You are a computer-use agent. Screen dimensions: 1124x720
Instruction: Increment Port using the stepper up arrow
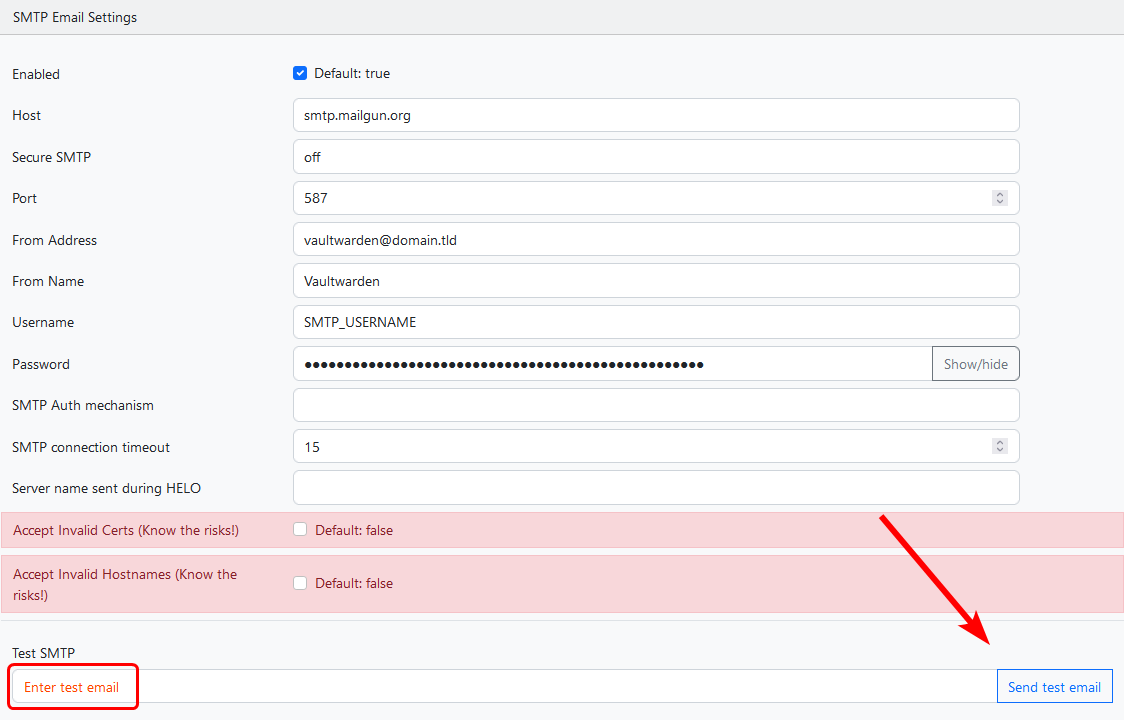click(999, 193)
